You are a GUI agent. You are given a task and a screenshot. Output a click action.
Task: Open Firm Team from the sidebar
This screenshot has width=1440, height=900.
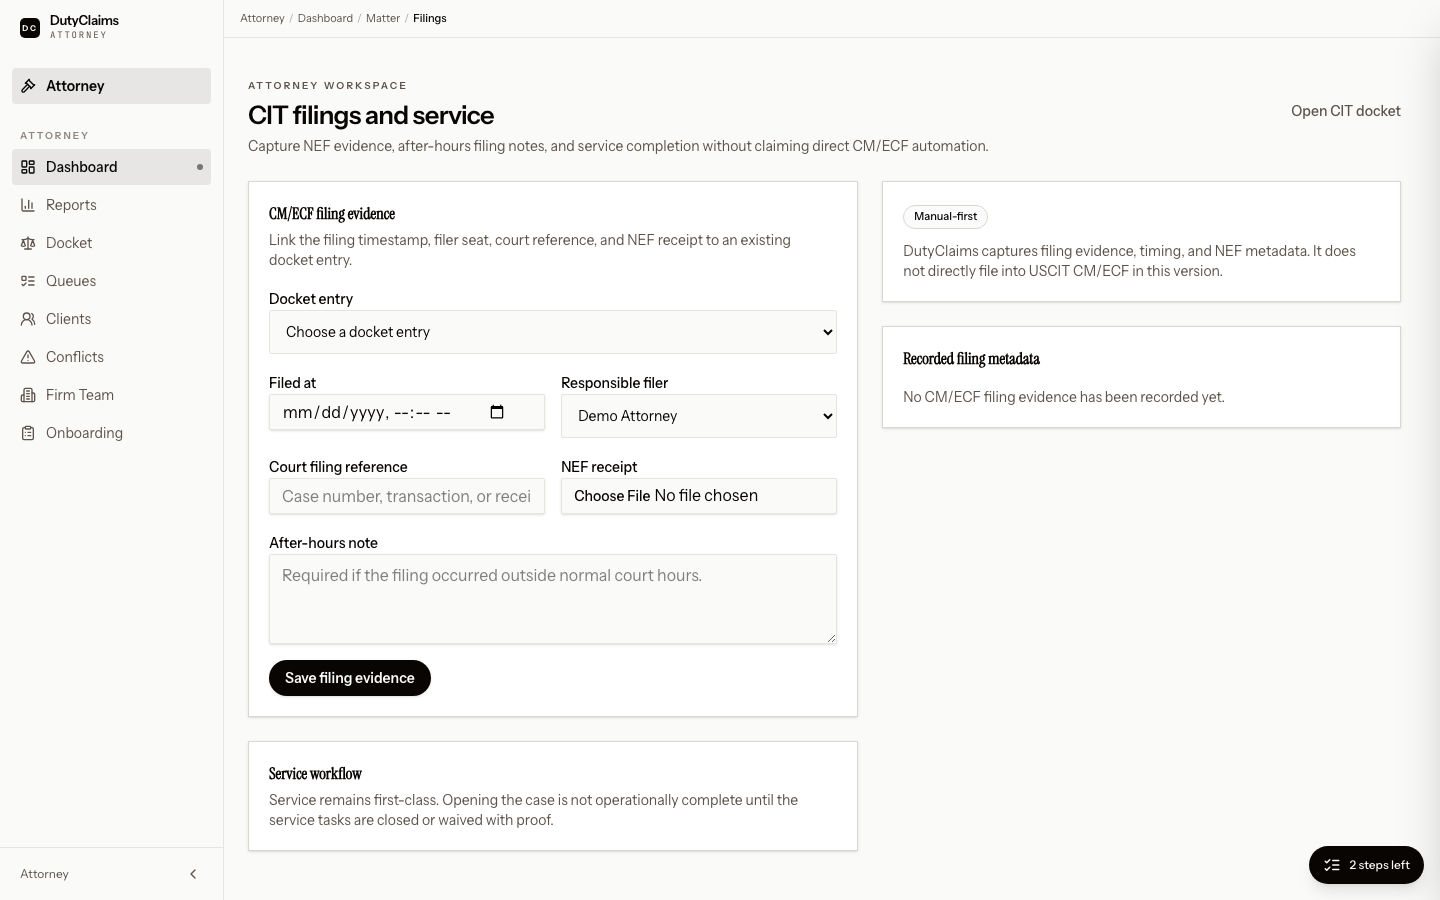[x=111, y=395]
